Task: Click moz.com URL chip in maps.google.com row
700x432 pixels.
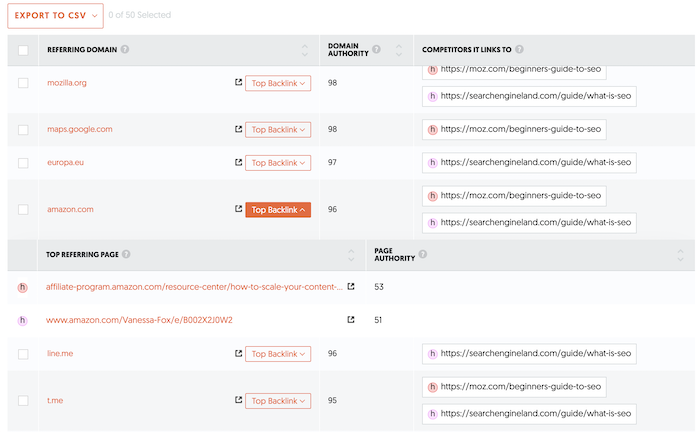Action: click(x=514, y=129)
